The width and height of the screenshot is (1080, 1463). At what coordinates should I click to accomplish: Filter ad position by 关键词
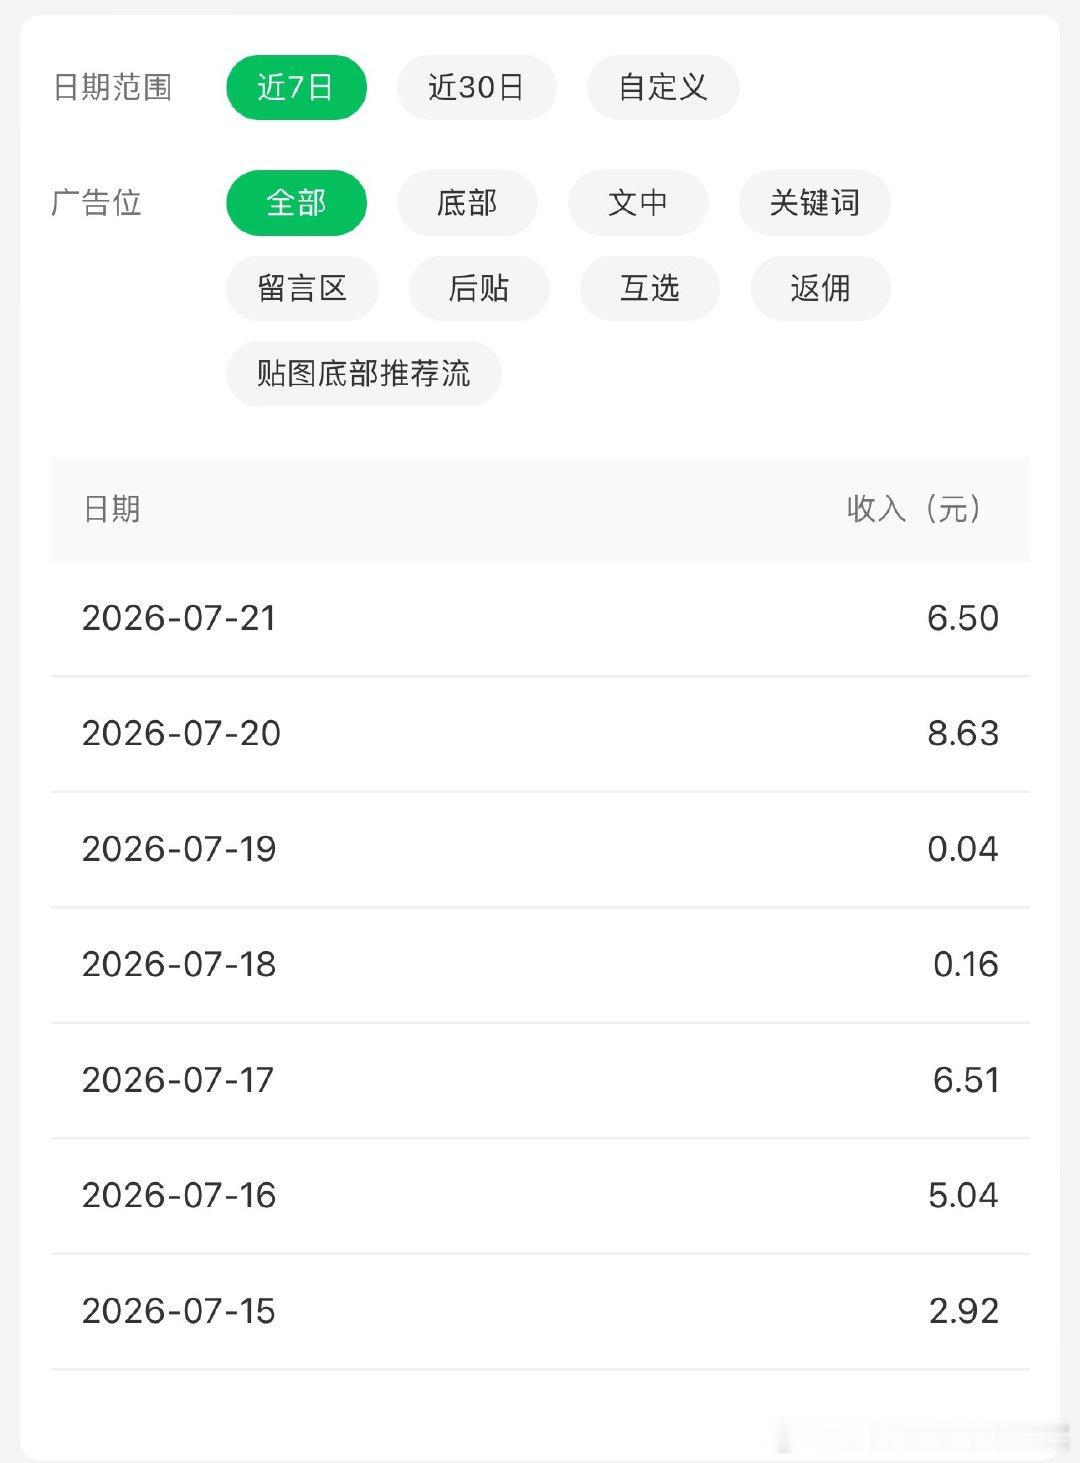[x=815, y=203]
